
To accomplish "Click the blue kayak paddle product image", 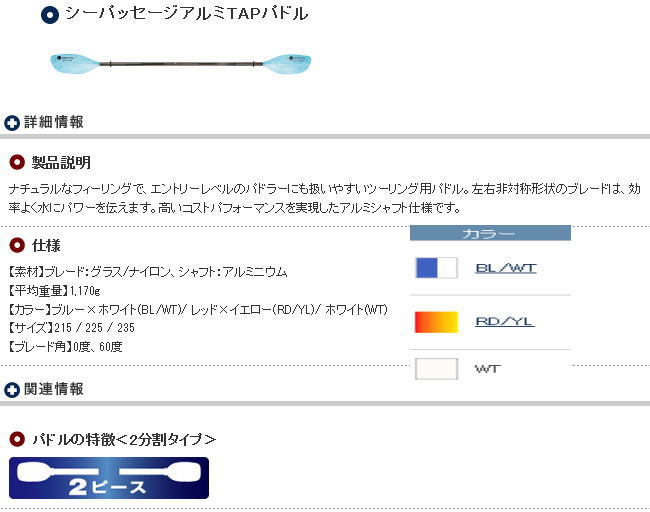I will point(180,64).
